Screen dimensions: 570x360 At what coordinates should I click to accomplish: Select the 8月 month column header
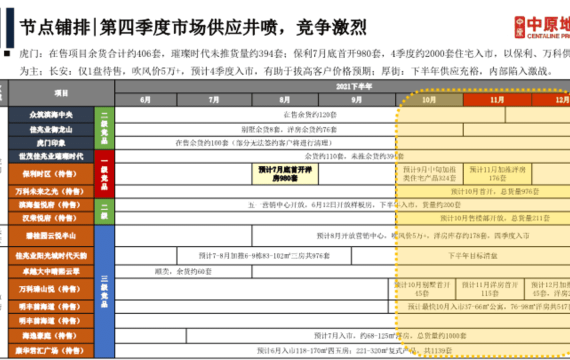(285, 100)
